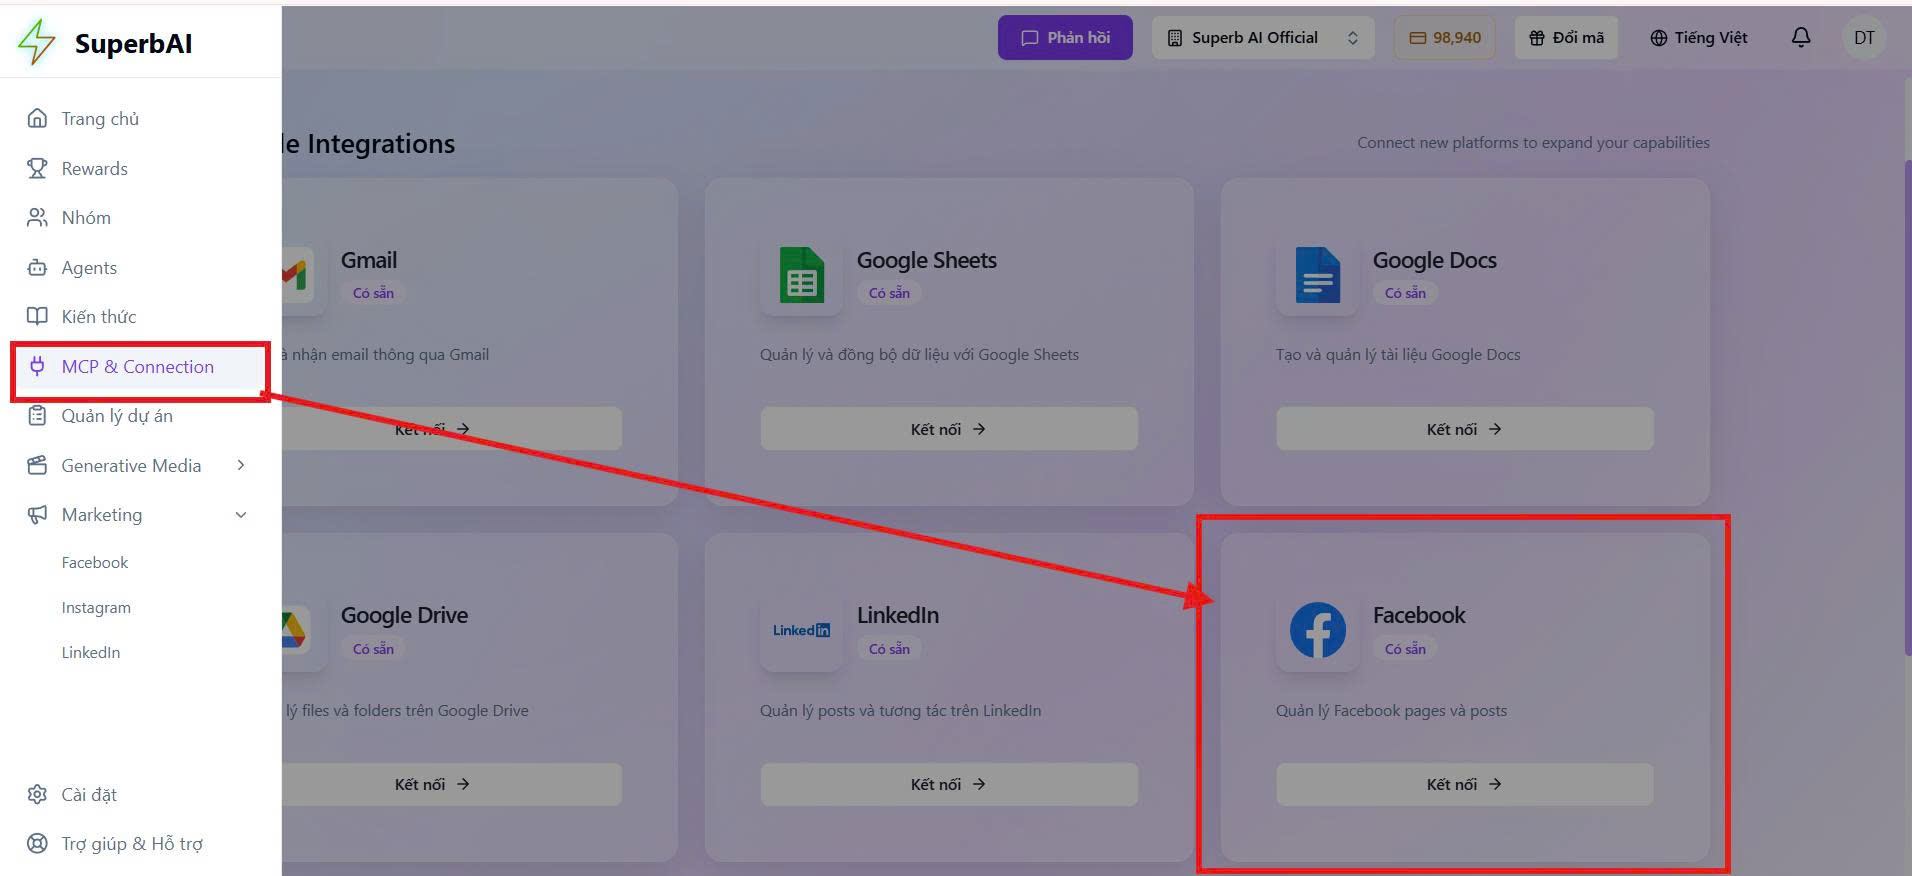The height and width of the screenshot is (876, 1912).
Task: Click the 98,940 credits balance
Action: click(1444, 37)
